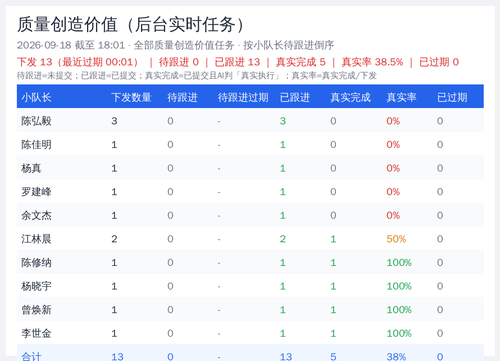Image resolution: width=500 pixels, height=361 pixels.
Task: Click green 已跟进 value 2 in 江林晨 row
Action: pyautogui.click(x=283, y=239)
